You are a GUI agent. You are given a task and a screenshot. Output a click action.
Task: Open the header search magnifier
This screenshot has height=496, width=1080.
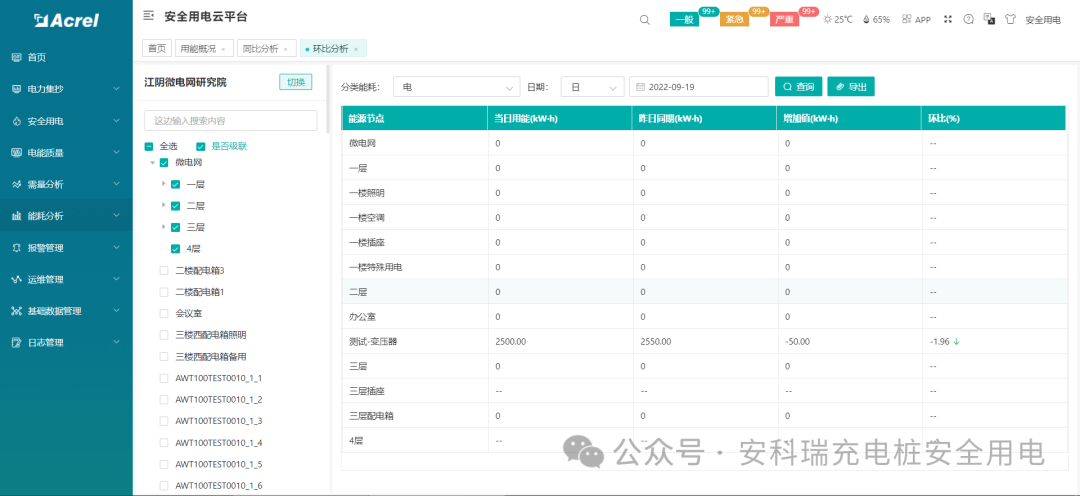(x=645, y=20)
